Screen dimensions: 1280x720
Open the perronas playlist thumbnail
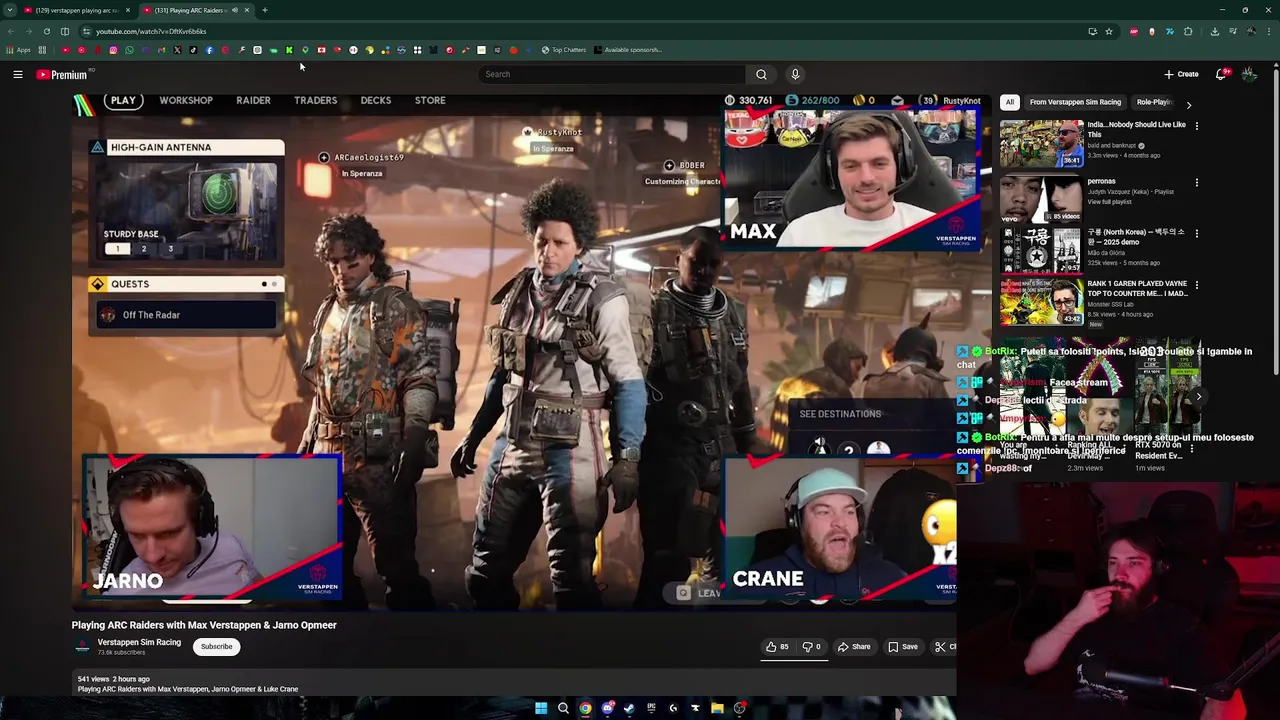(1042, 199)
